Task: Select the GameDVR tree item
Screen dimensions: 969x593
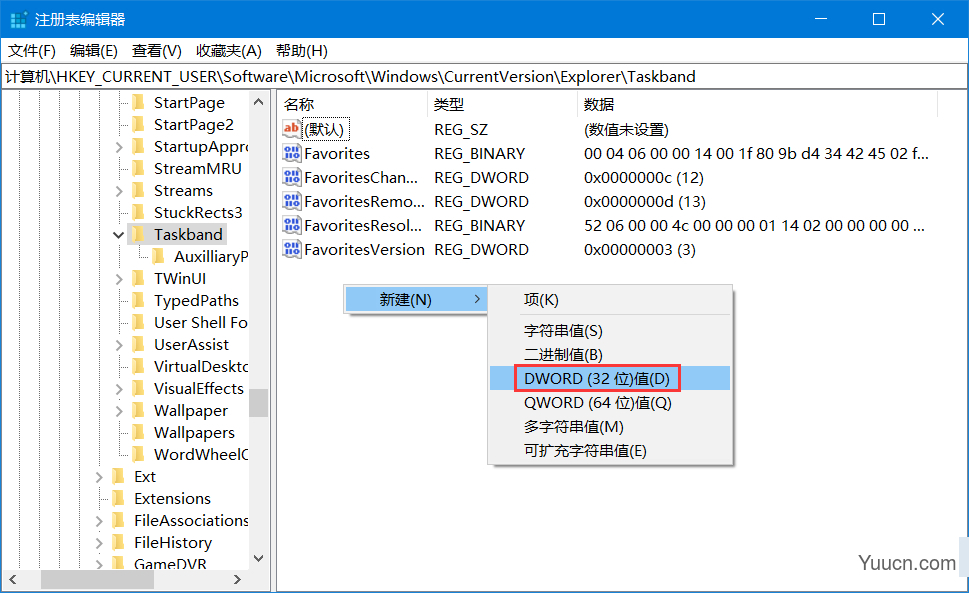Action: tap(170, 564)
